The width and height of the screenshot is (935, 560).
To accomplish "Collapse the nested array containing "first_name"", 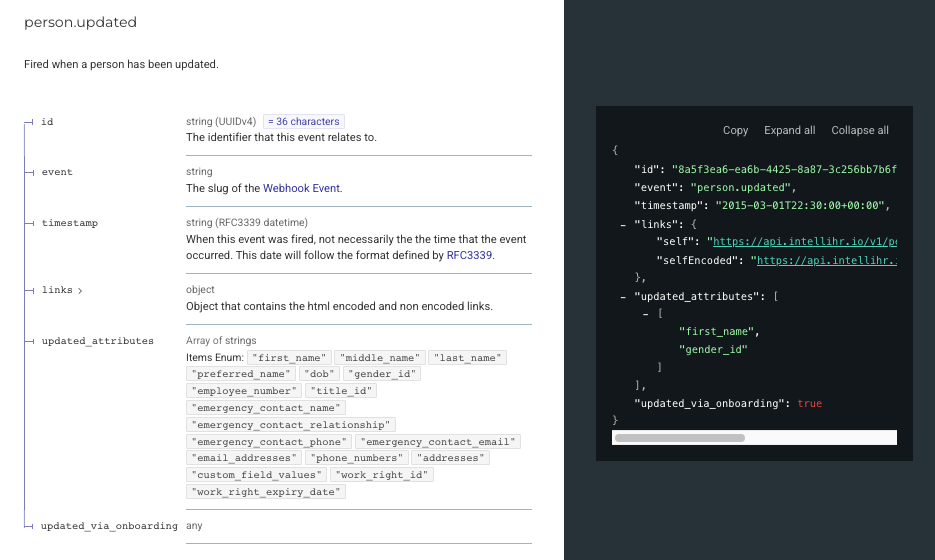I will click(646, 314).
